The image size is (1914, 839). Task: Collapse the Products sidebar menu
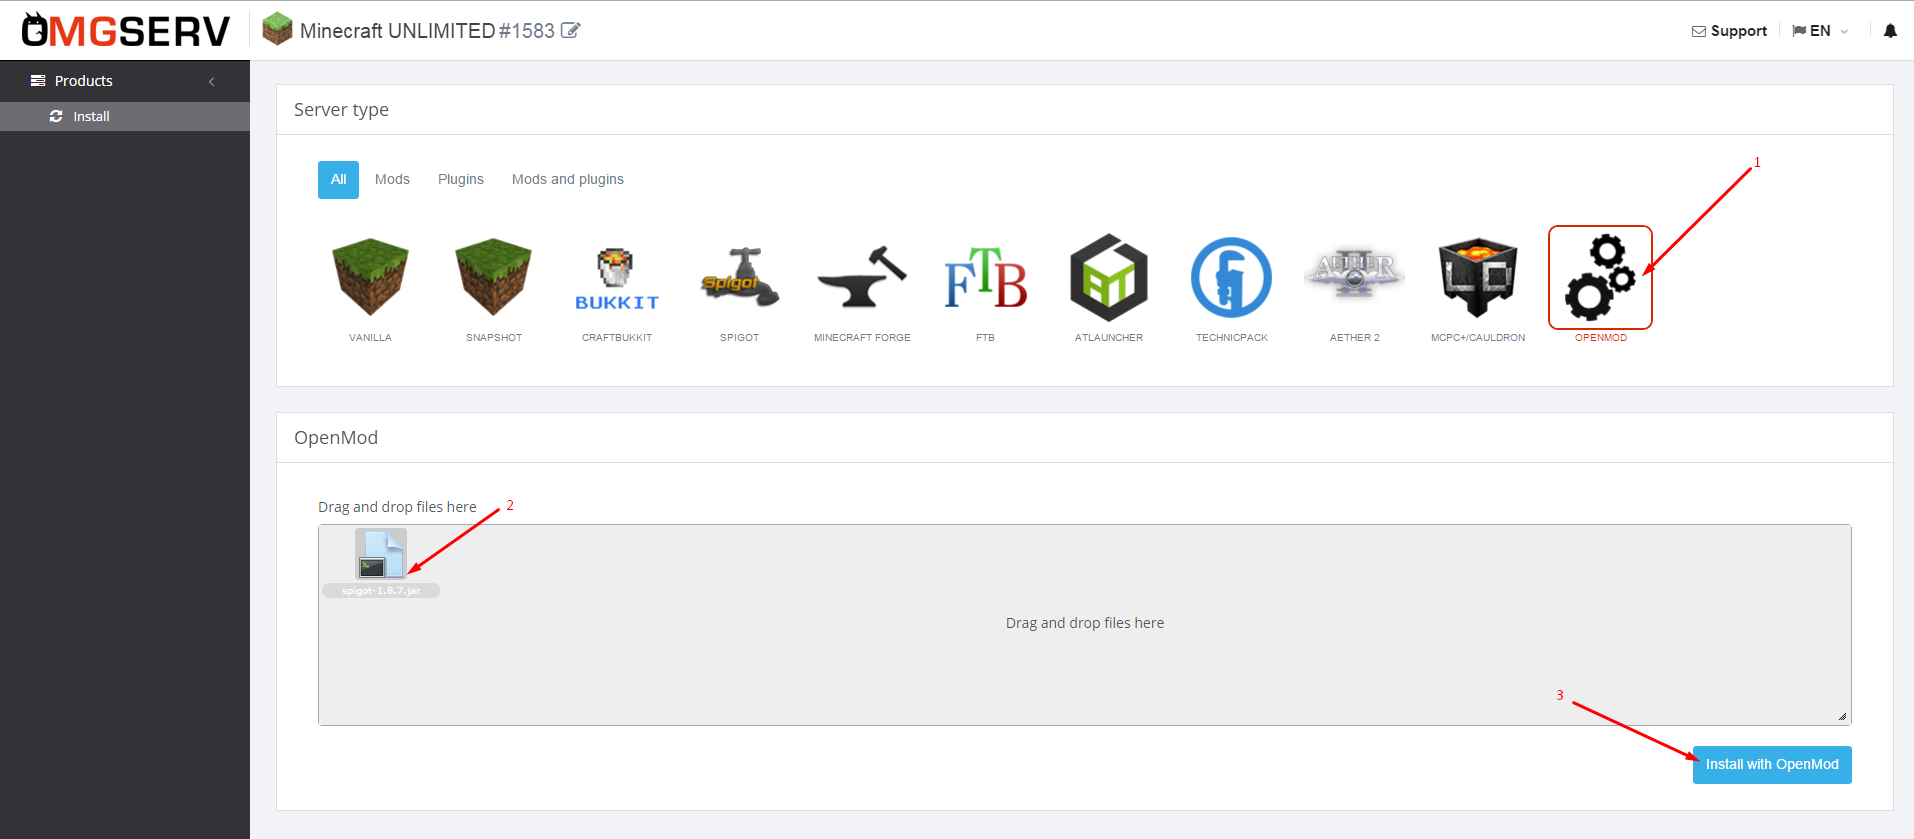pos(125,81)
